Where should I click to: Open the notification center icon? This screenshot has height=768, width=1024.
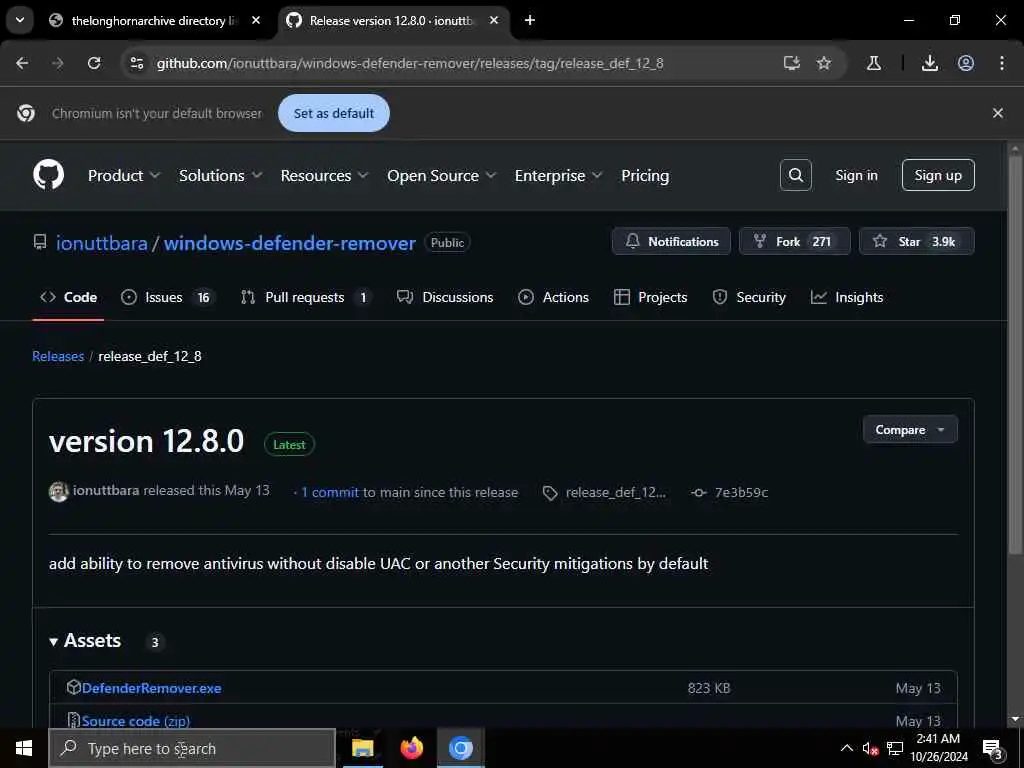[992, 749]
